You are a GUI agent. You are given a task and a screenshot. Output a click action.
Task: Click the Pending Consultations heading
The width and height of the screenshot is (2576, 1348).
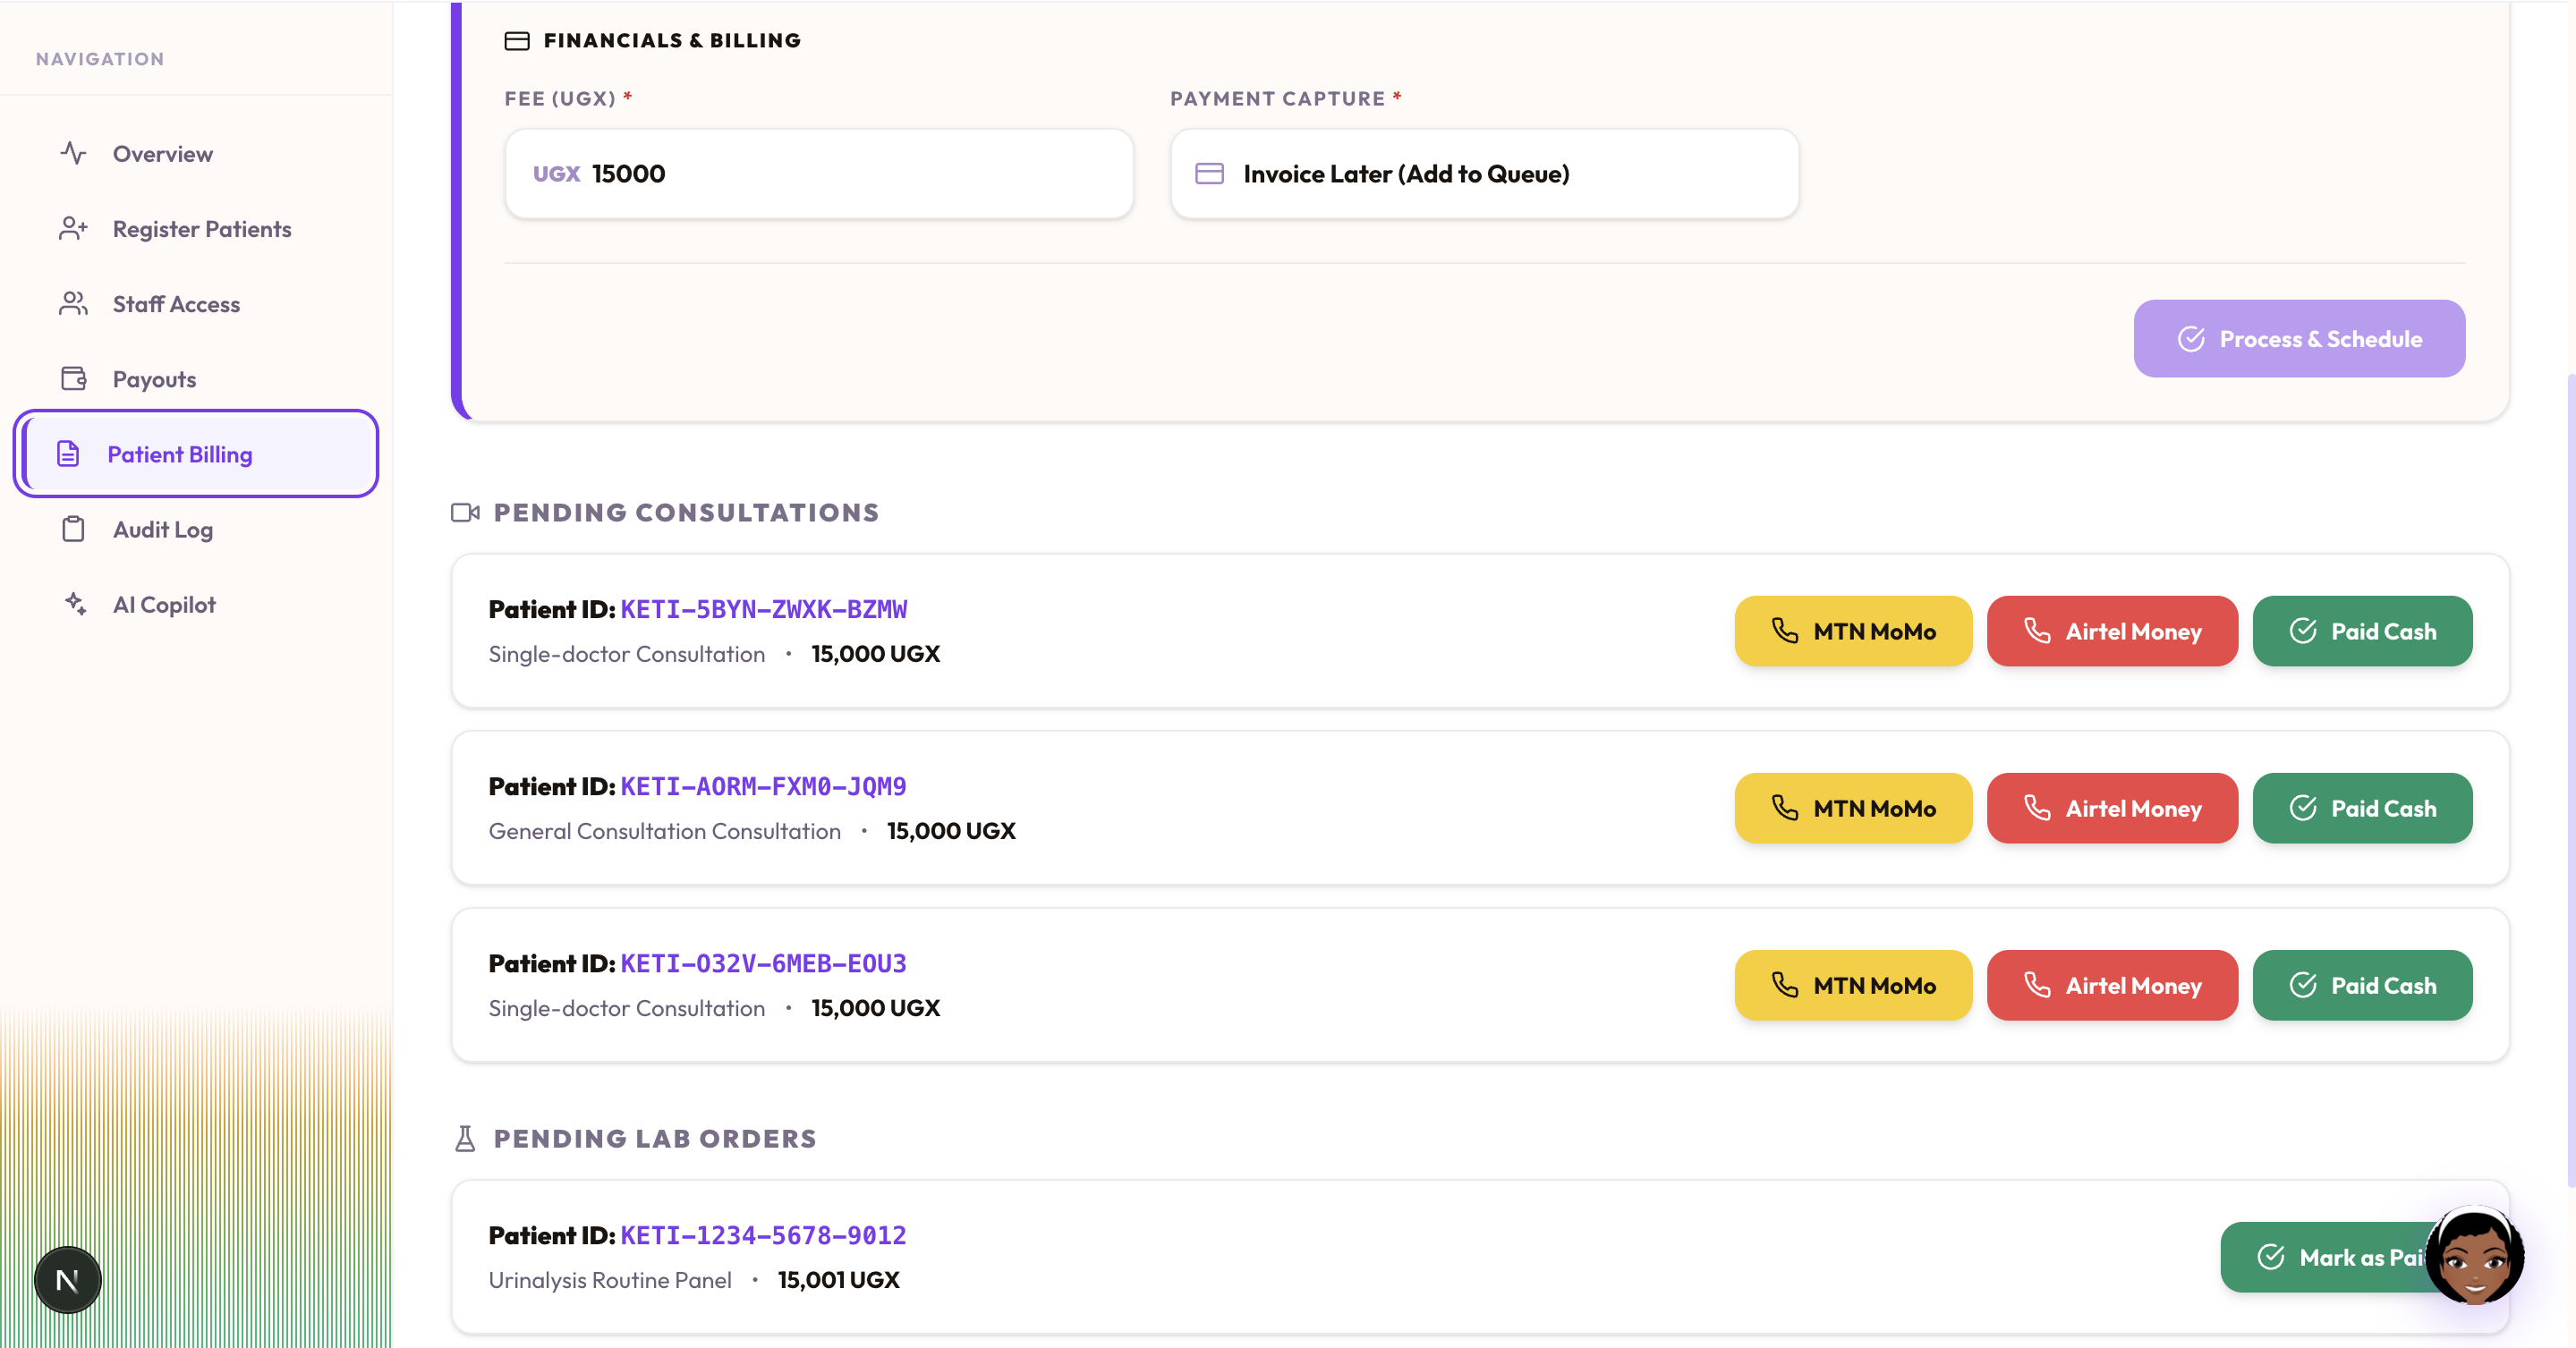[x=686, y=513]
